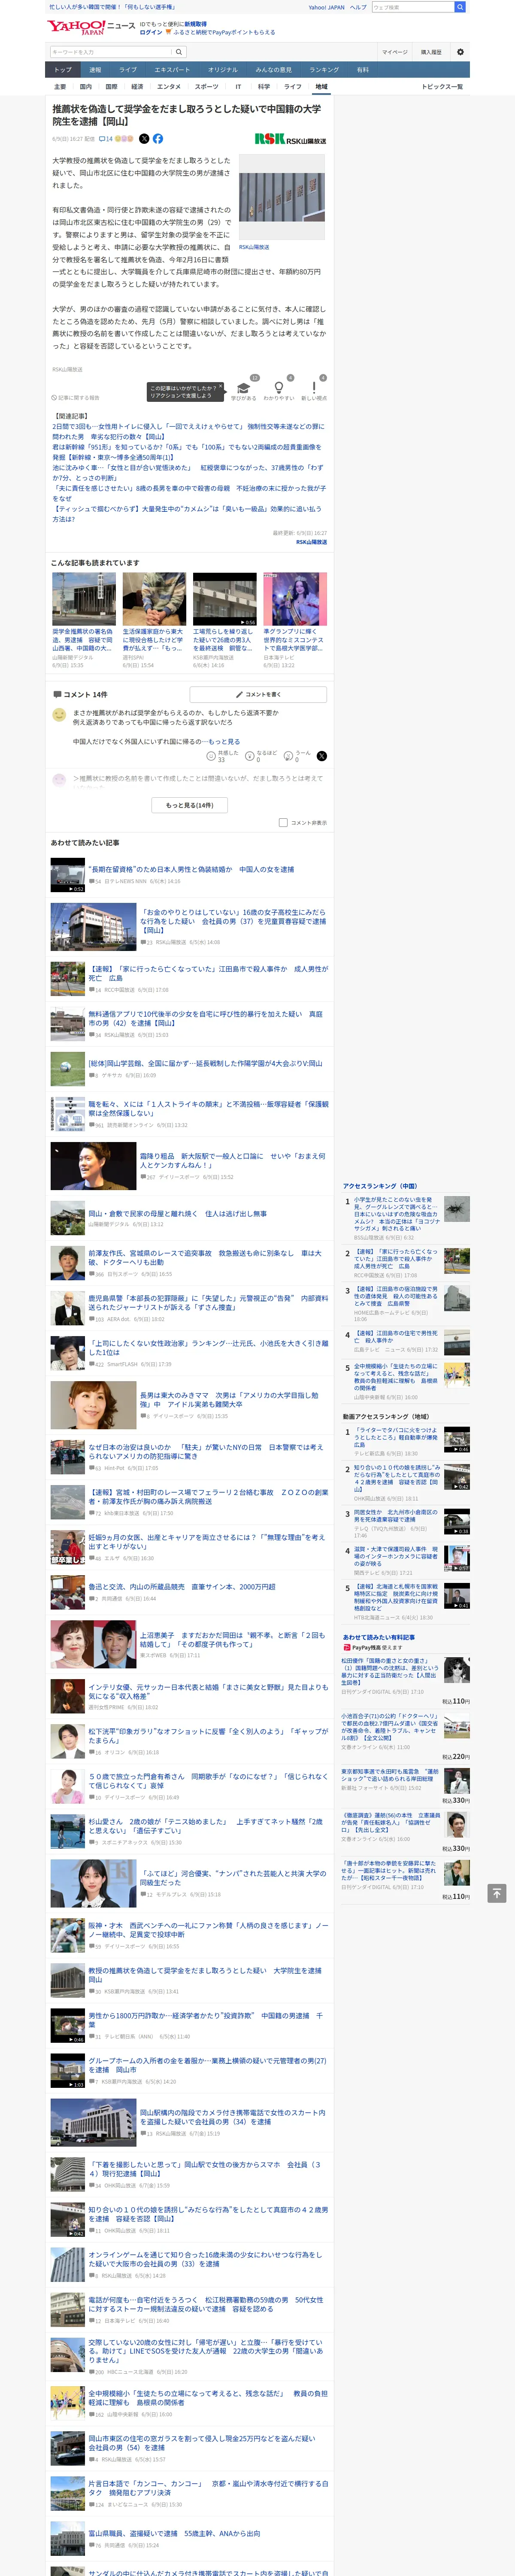Screen dimensions: 515x2576
Task: Click the news keyword search magnifier icon
Action: coord(179,52)
